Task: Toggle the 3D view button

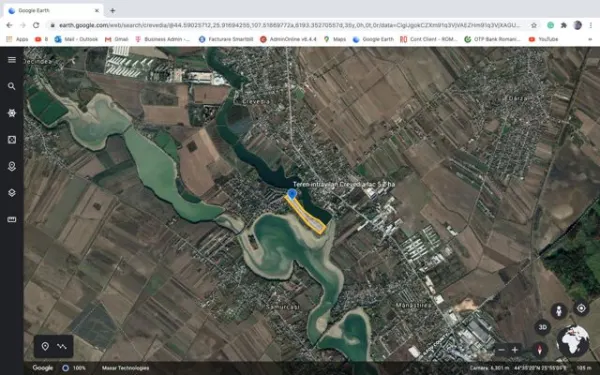Action: coord(543,327)
